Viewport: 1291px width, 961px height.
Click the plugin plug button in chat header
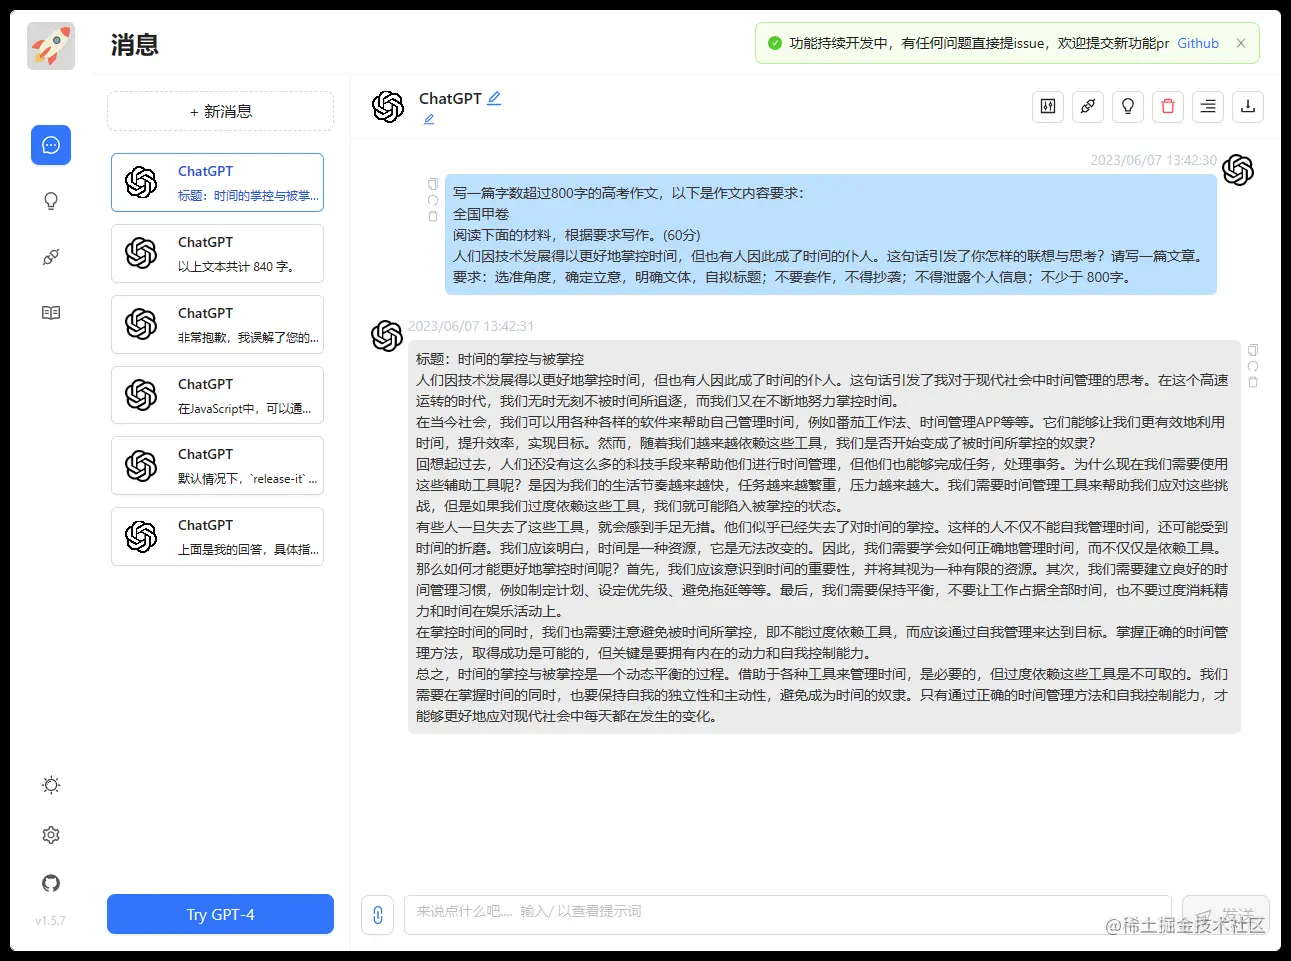click(1088, 106)
